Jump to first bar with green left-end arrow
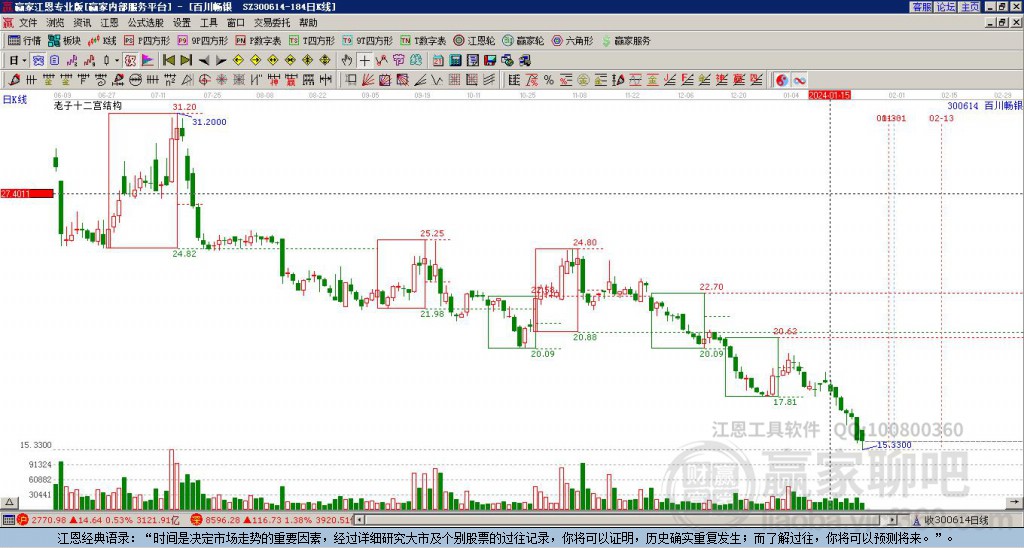1024x548 pixels. (168, 61)
